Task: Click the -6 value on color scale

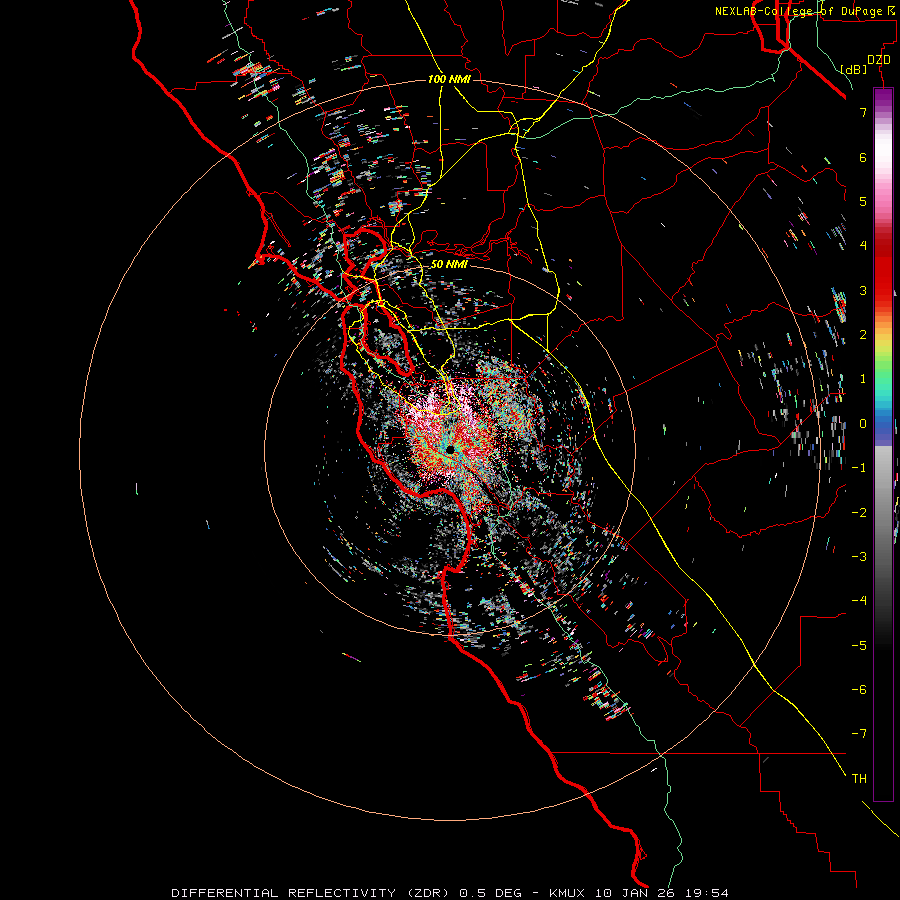Action: (x=859, y=690)
